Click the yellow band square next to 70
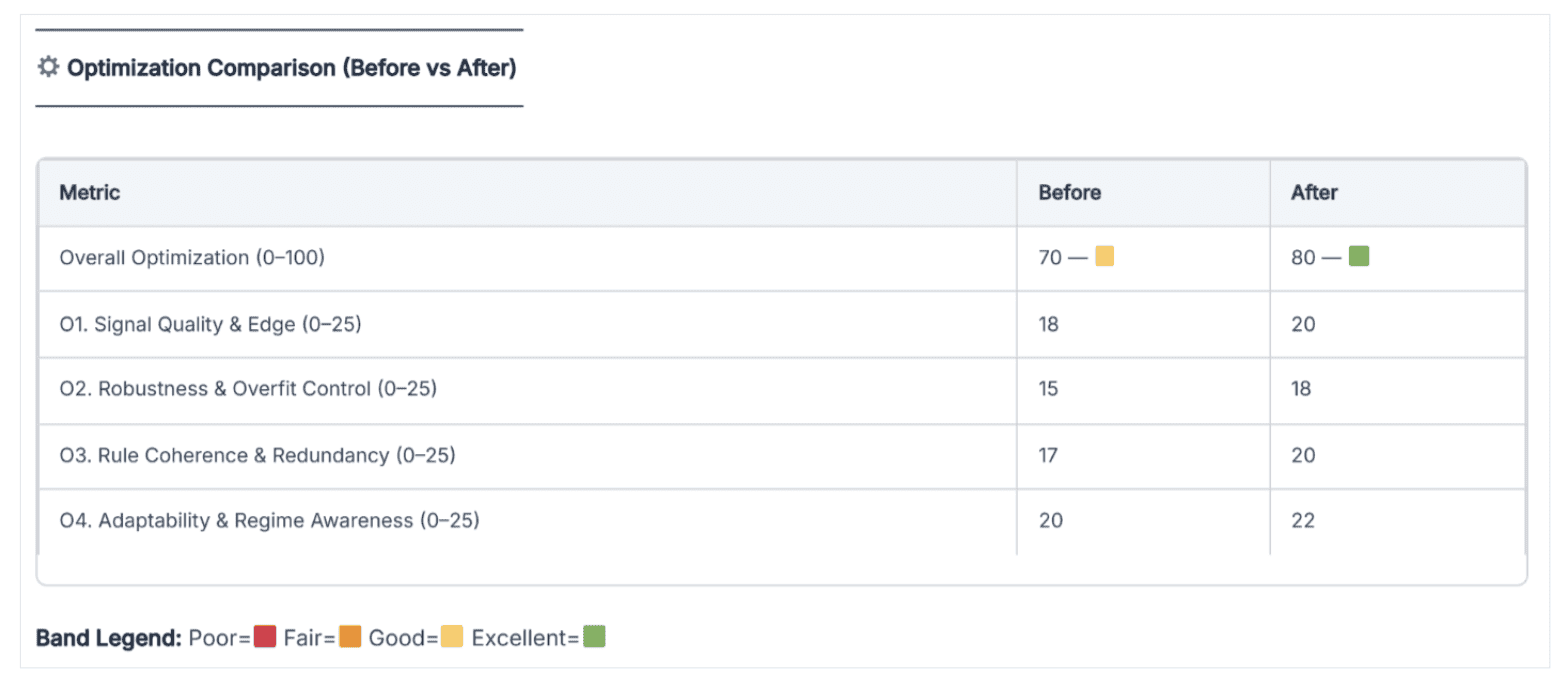The height and width of the screenshot is (682, 1566). coord(1104,257)
